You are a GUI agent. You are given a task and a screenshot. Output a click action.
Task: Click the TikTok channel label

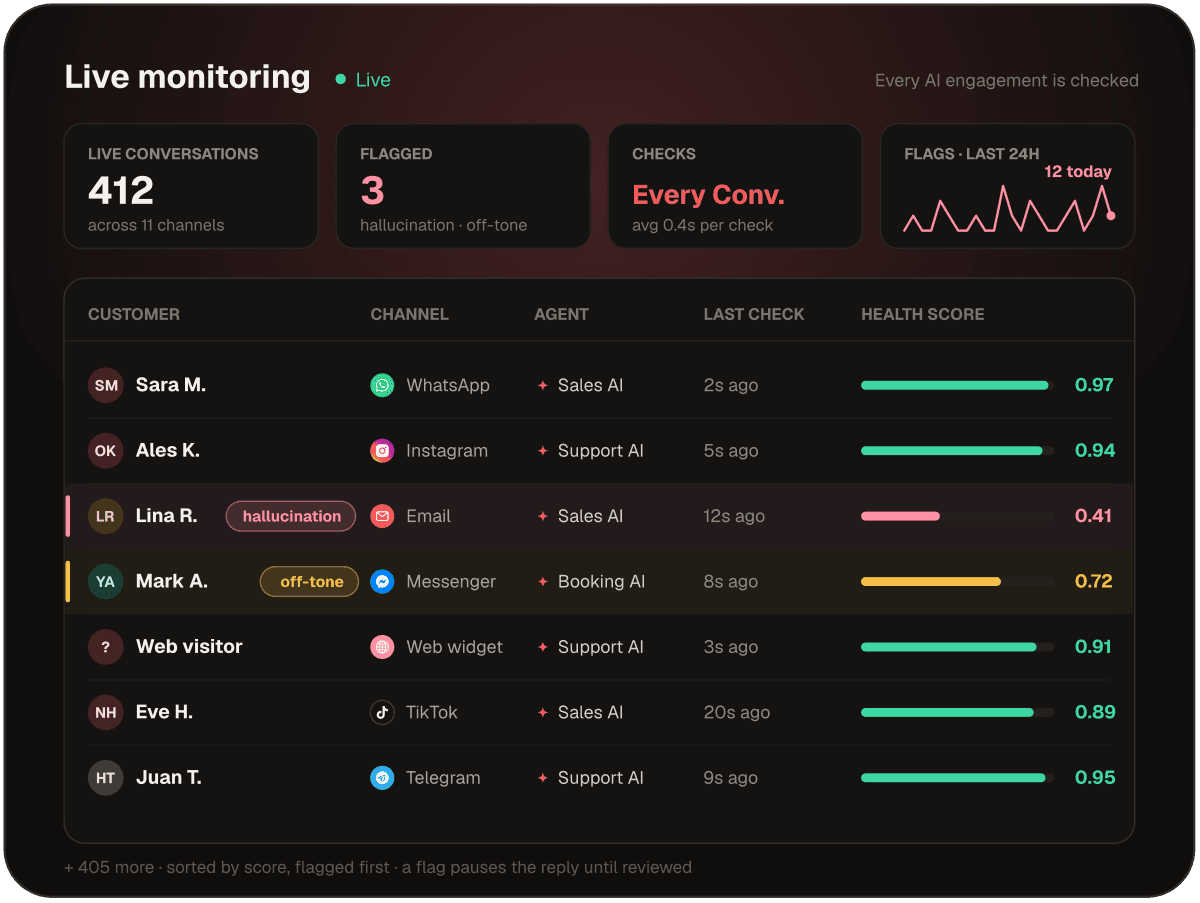432,712
